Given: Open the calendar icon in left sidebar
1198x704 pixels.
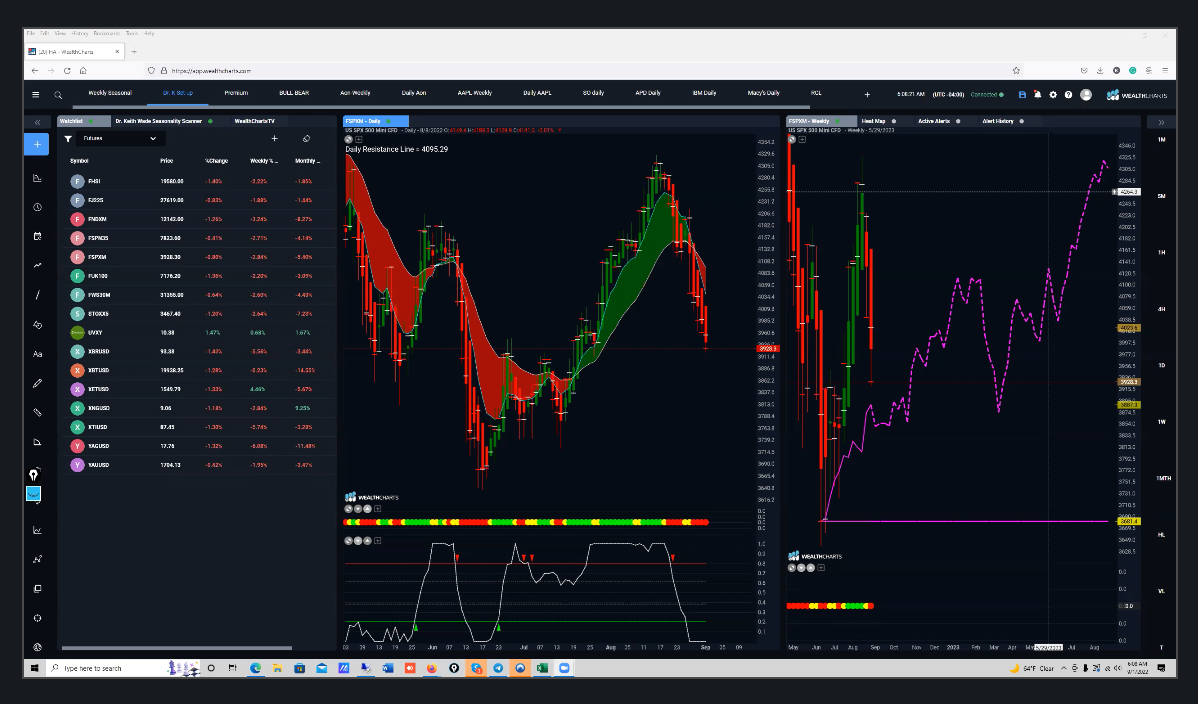Looking at the screenshot, I should coord(37,236).
